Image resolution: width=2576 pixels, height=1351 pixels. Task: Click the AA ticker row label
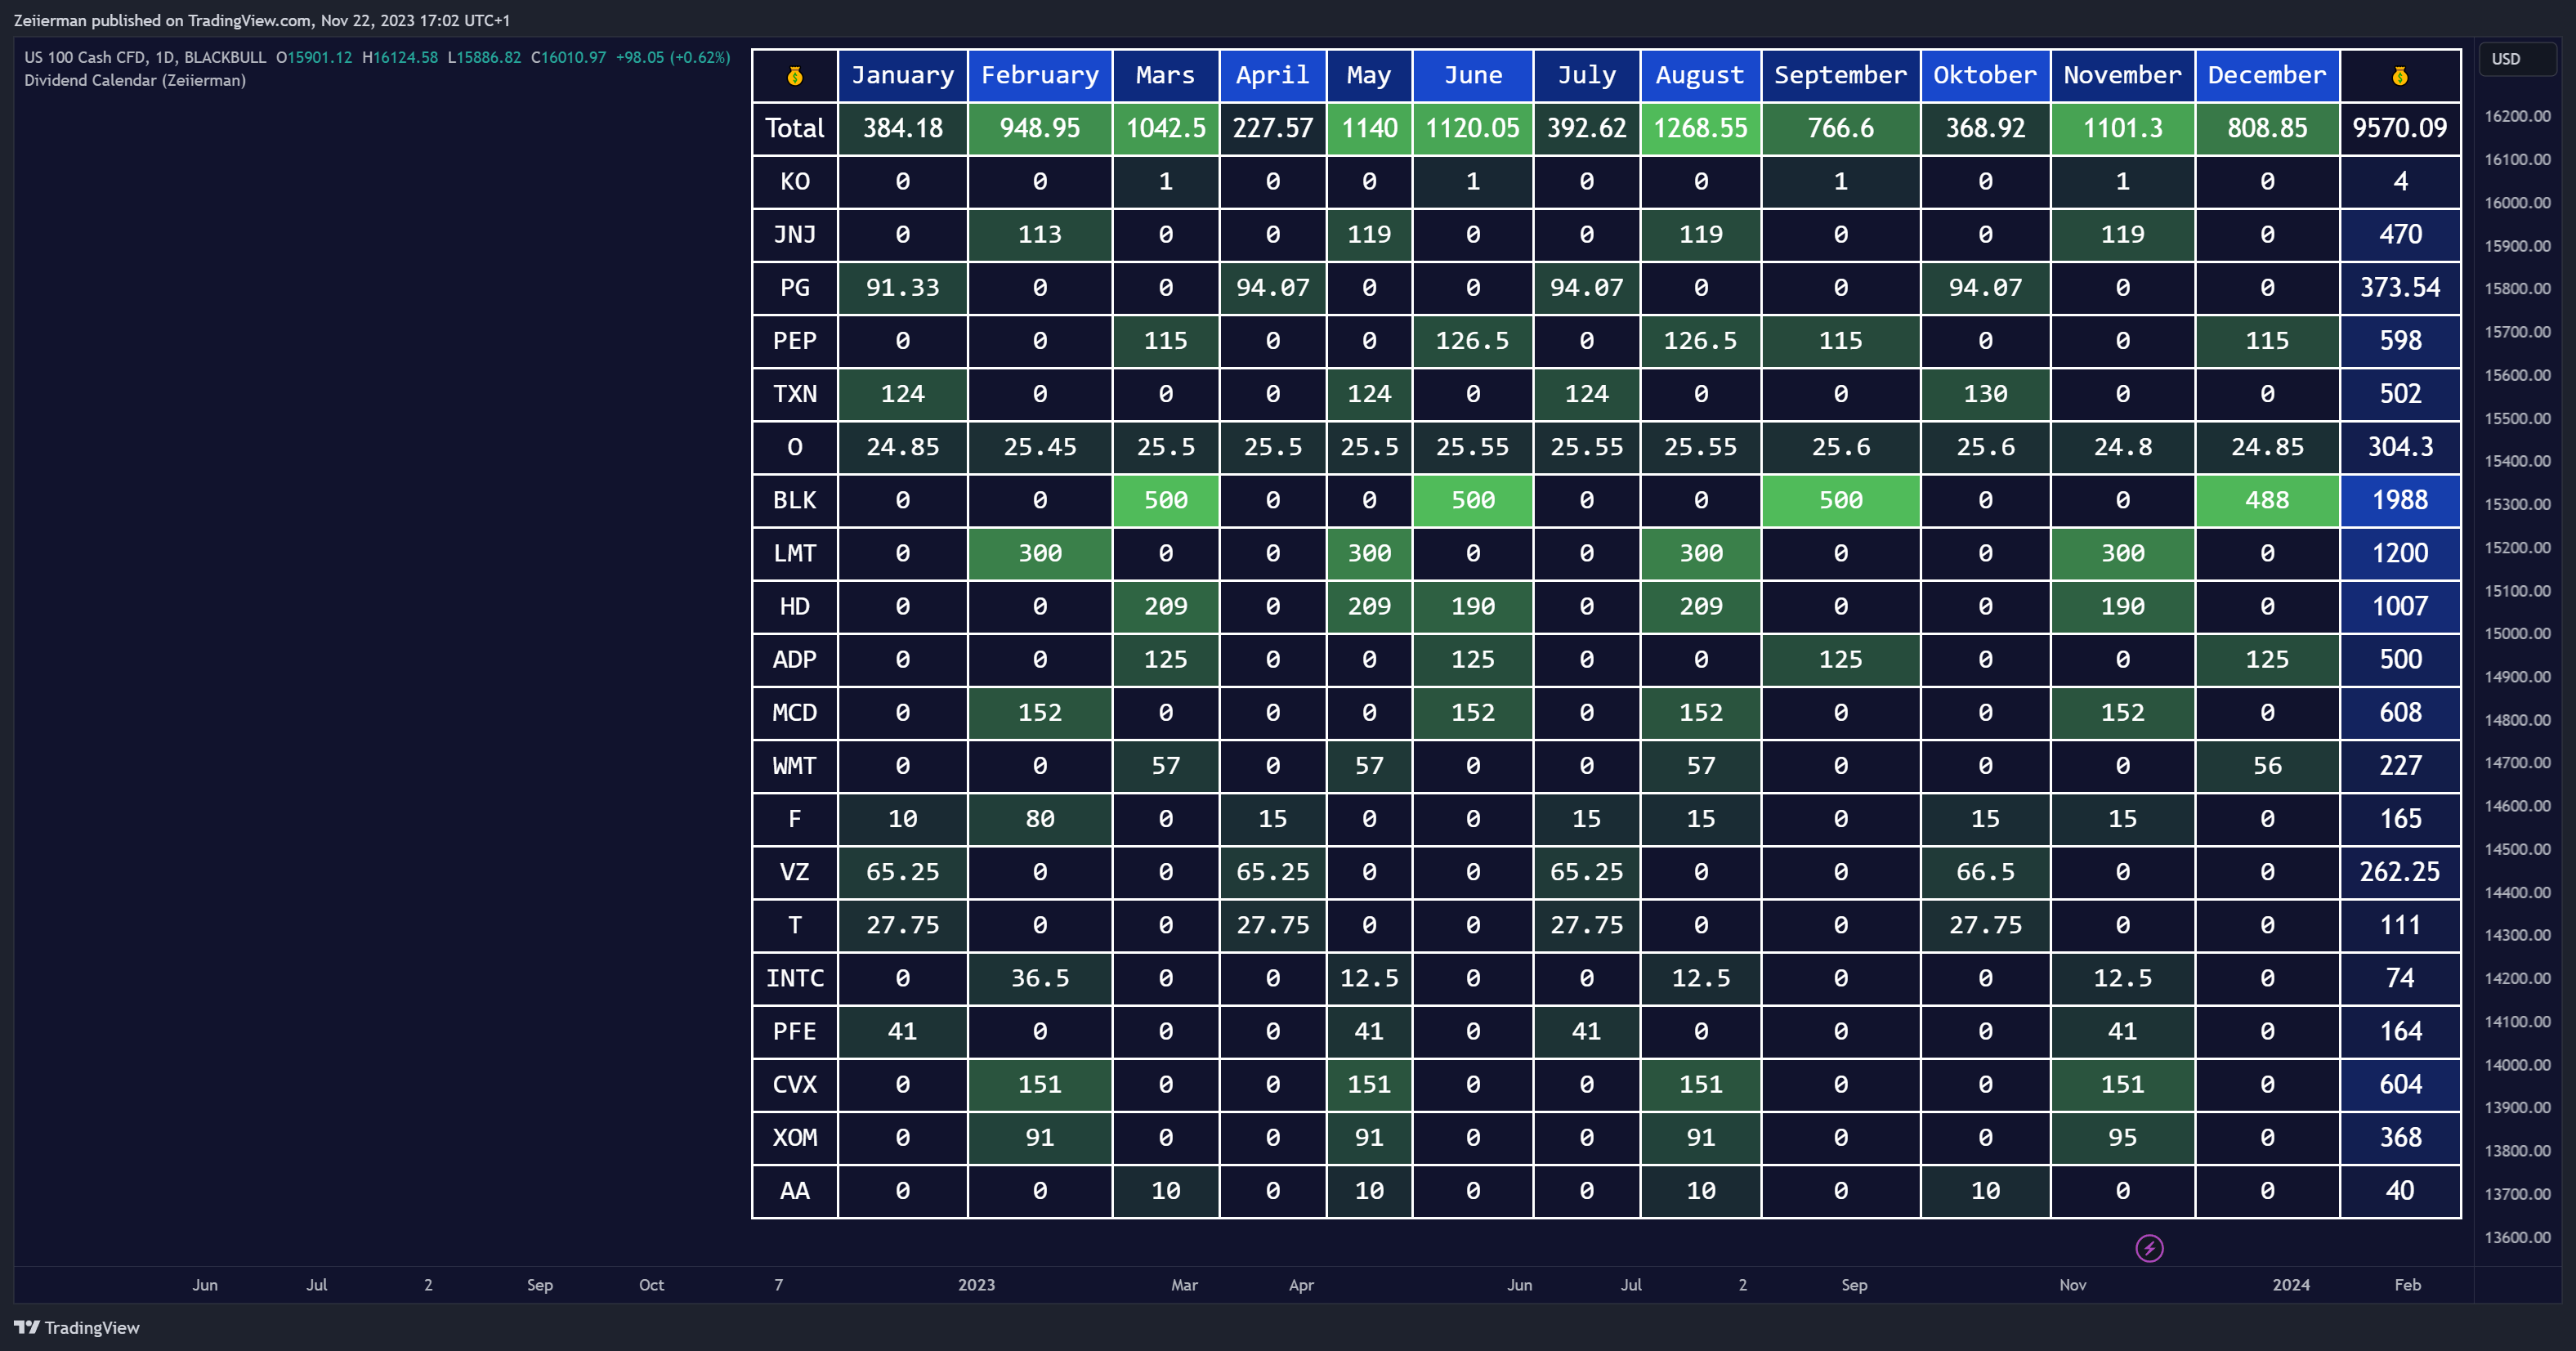click(x=795, y=1191)
